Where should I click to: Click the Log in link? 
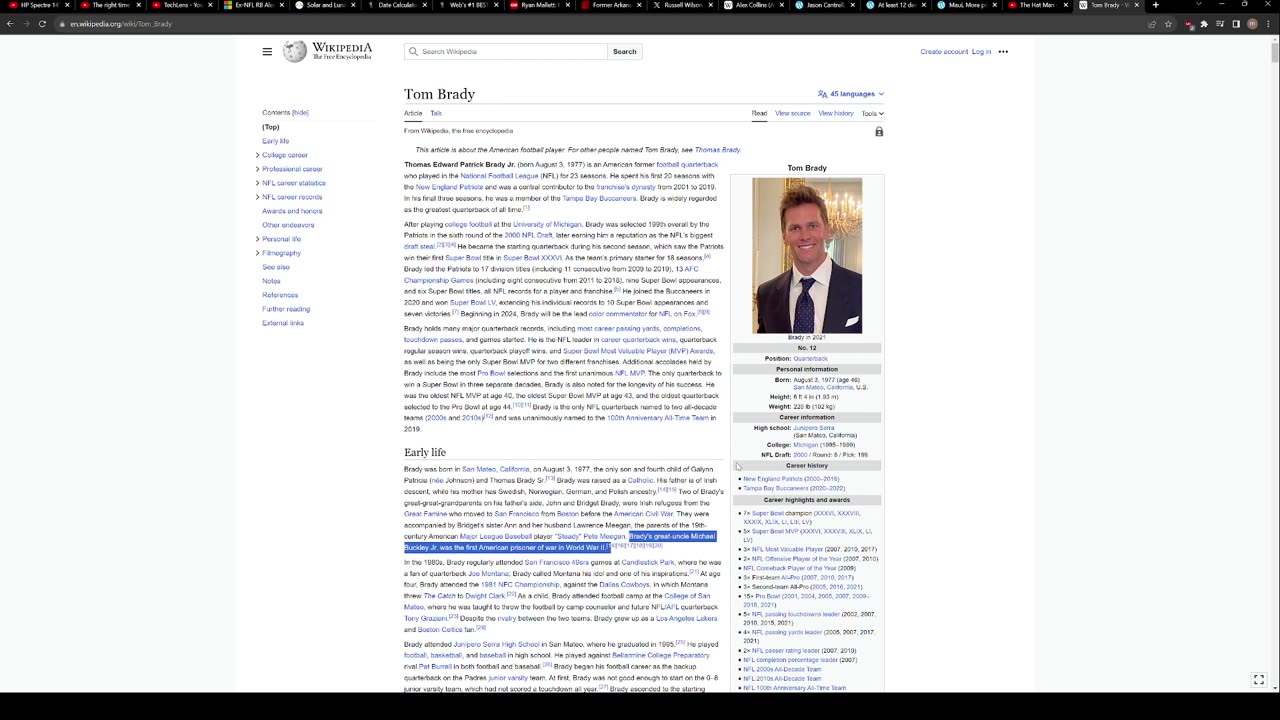pos(981,52)
